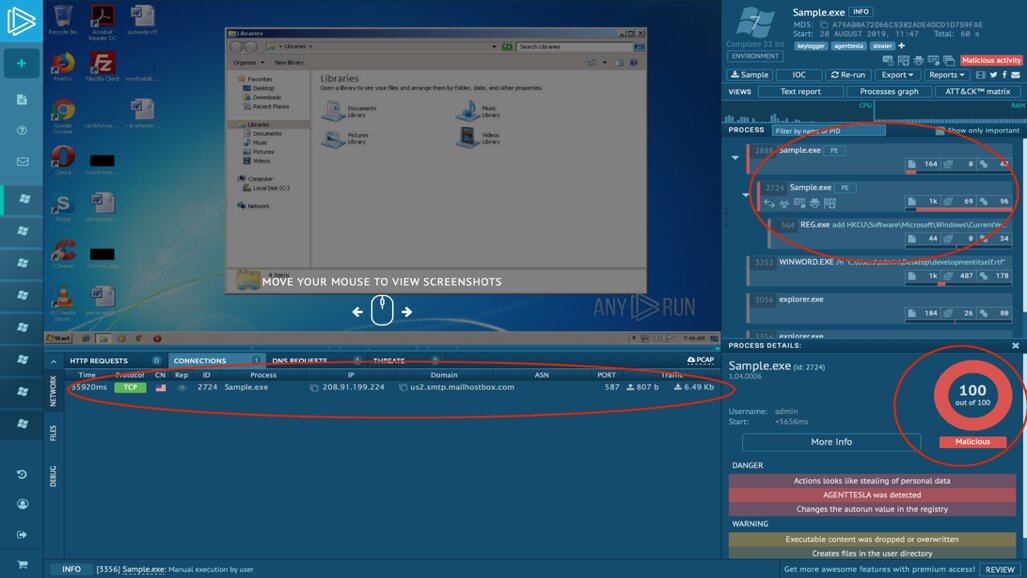Image resolution: width=1027 pixels, height=578 pixels.
Task: Click the New Task plus button in sidebar
Action: point(21,63)
